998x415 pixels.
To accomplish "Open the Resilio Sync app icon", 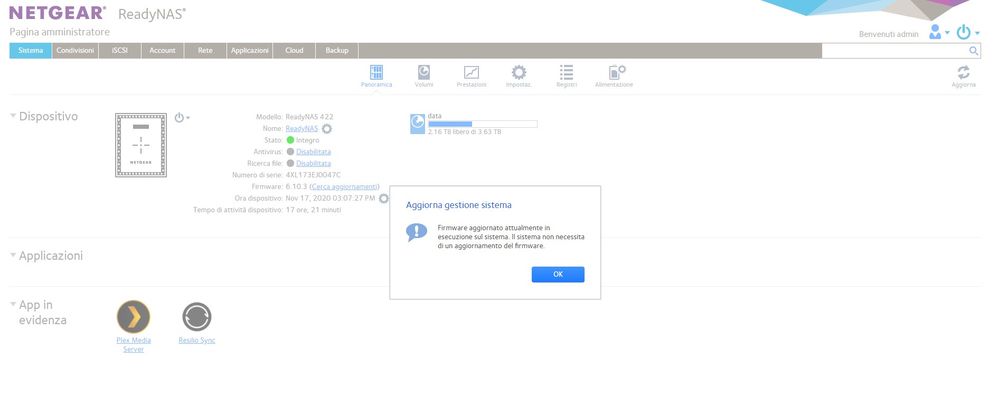I will [x=197, y=317].
